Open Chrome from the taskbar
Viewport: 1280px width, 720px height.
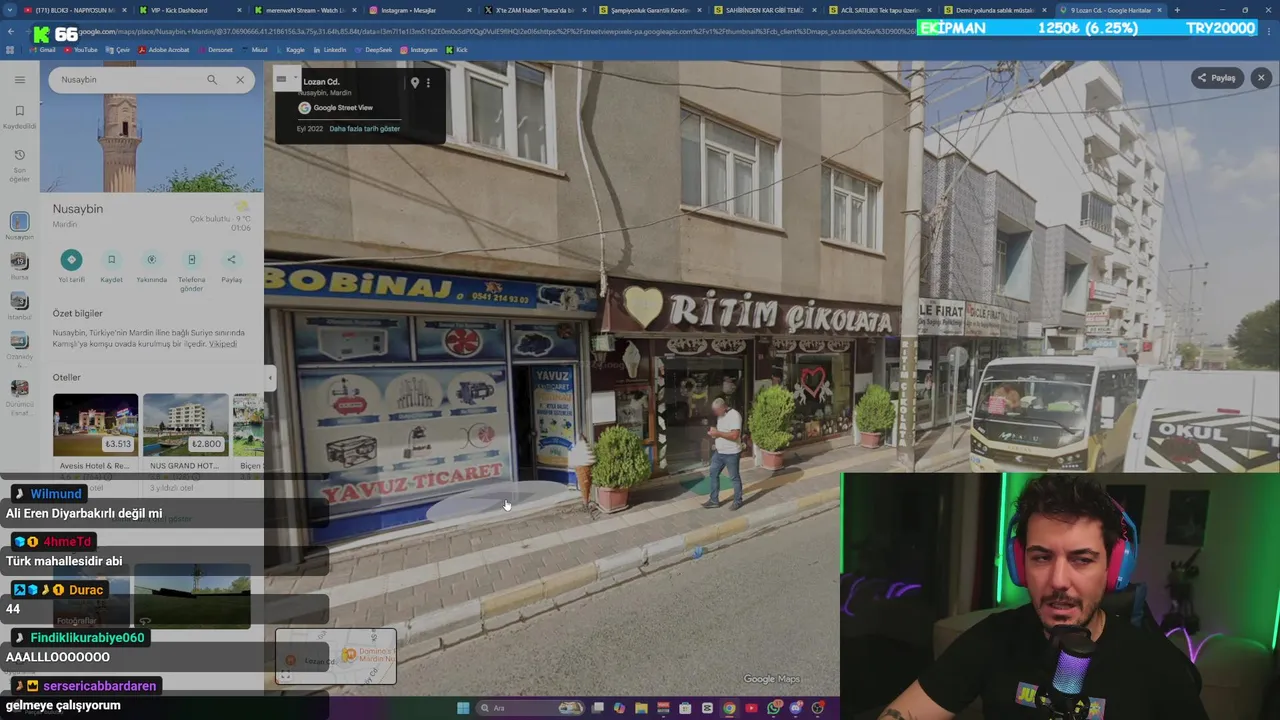click(729, 708)
